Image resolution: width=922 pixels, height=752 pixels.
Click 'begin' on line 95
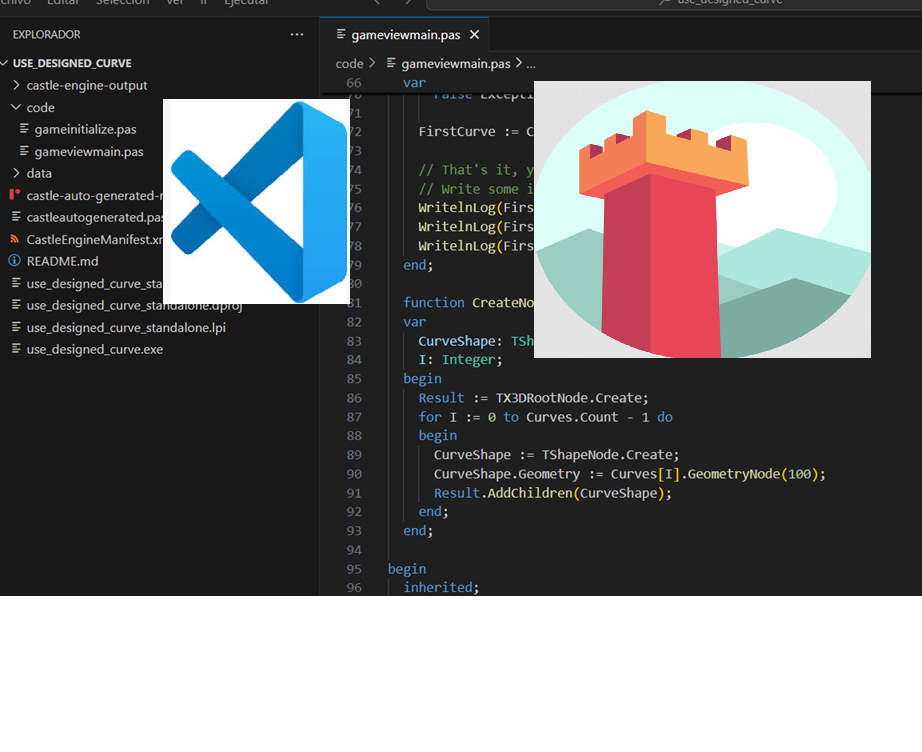[x=407, y=569]
